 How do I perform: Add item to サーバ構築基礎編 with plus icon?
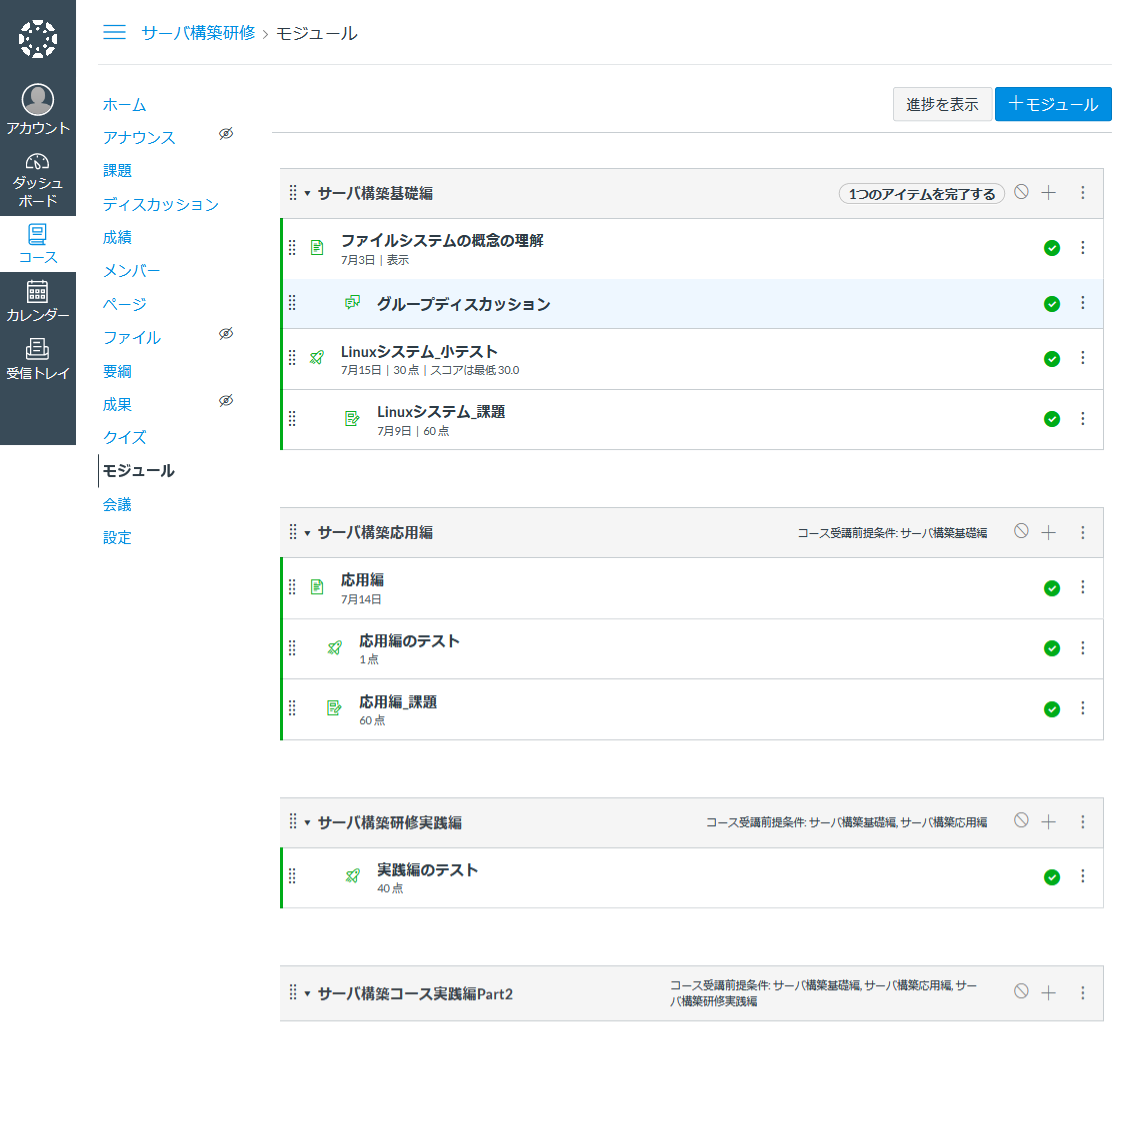(1048, 192)
